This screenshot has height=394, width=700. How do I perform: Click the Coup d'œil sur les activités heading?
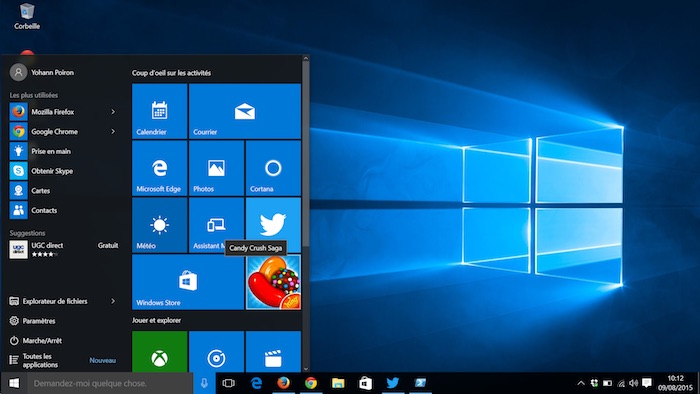171,73
